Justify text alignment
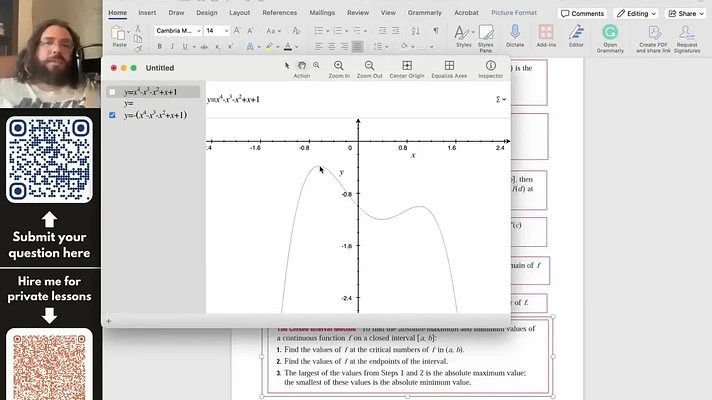The width and height of the screenshot is (712, 400). (x=357, y=46)
